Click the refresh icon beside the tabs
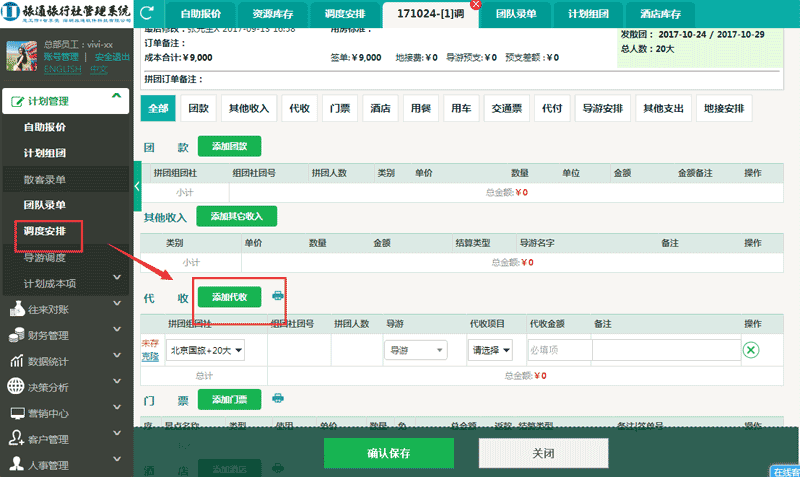 pos(149,14)
